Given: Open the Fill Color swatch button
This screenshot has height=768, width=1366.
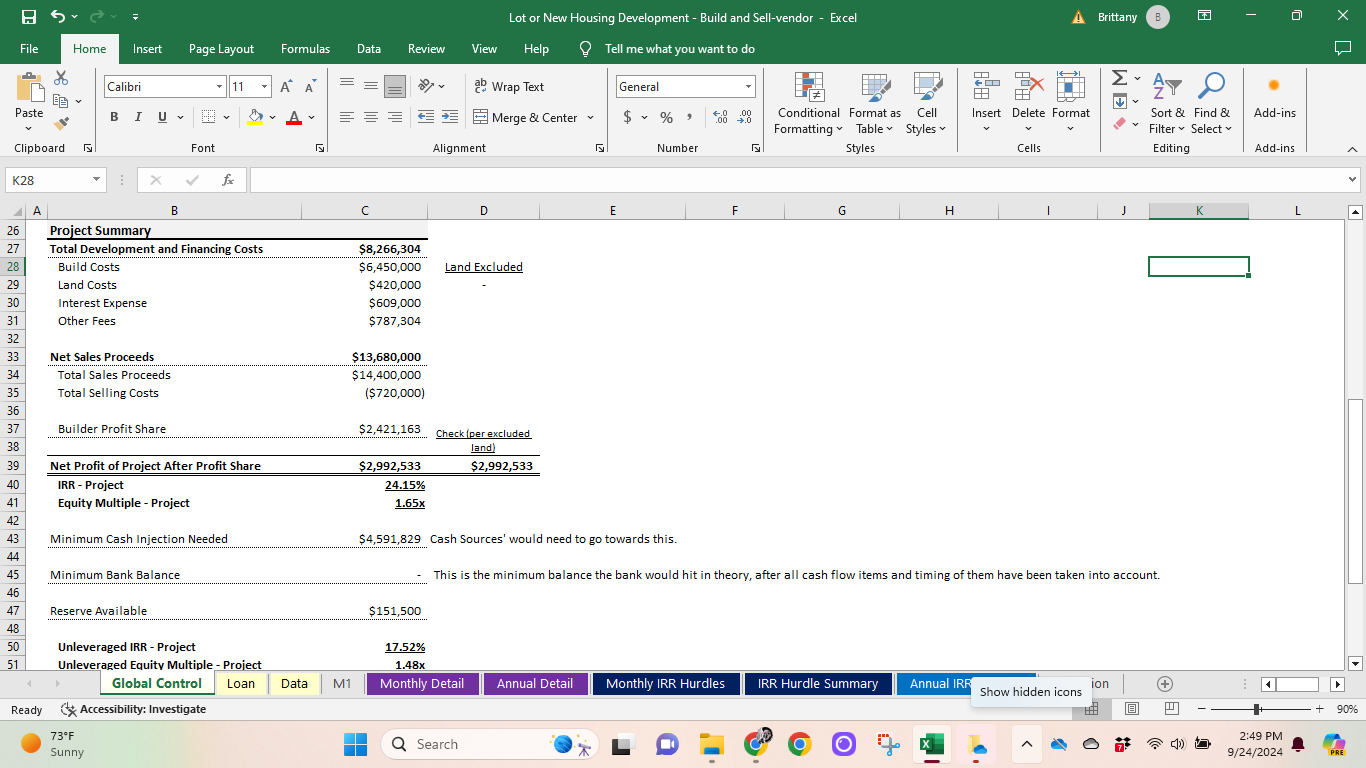Looking at the screenshot, I should (255, 117).
